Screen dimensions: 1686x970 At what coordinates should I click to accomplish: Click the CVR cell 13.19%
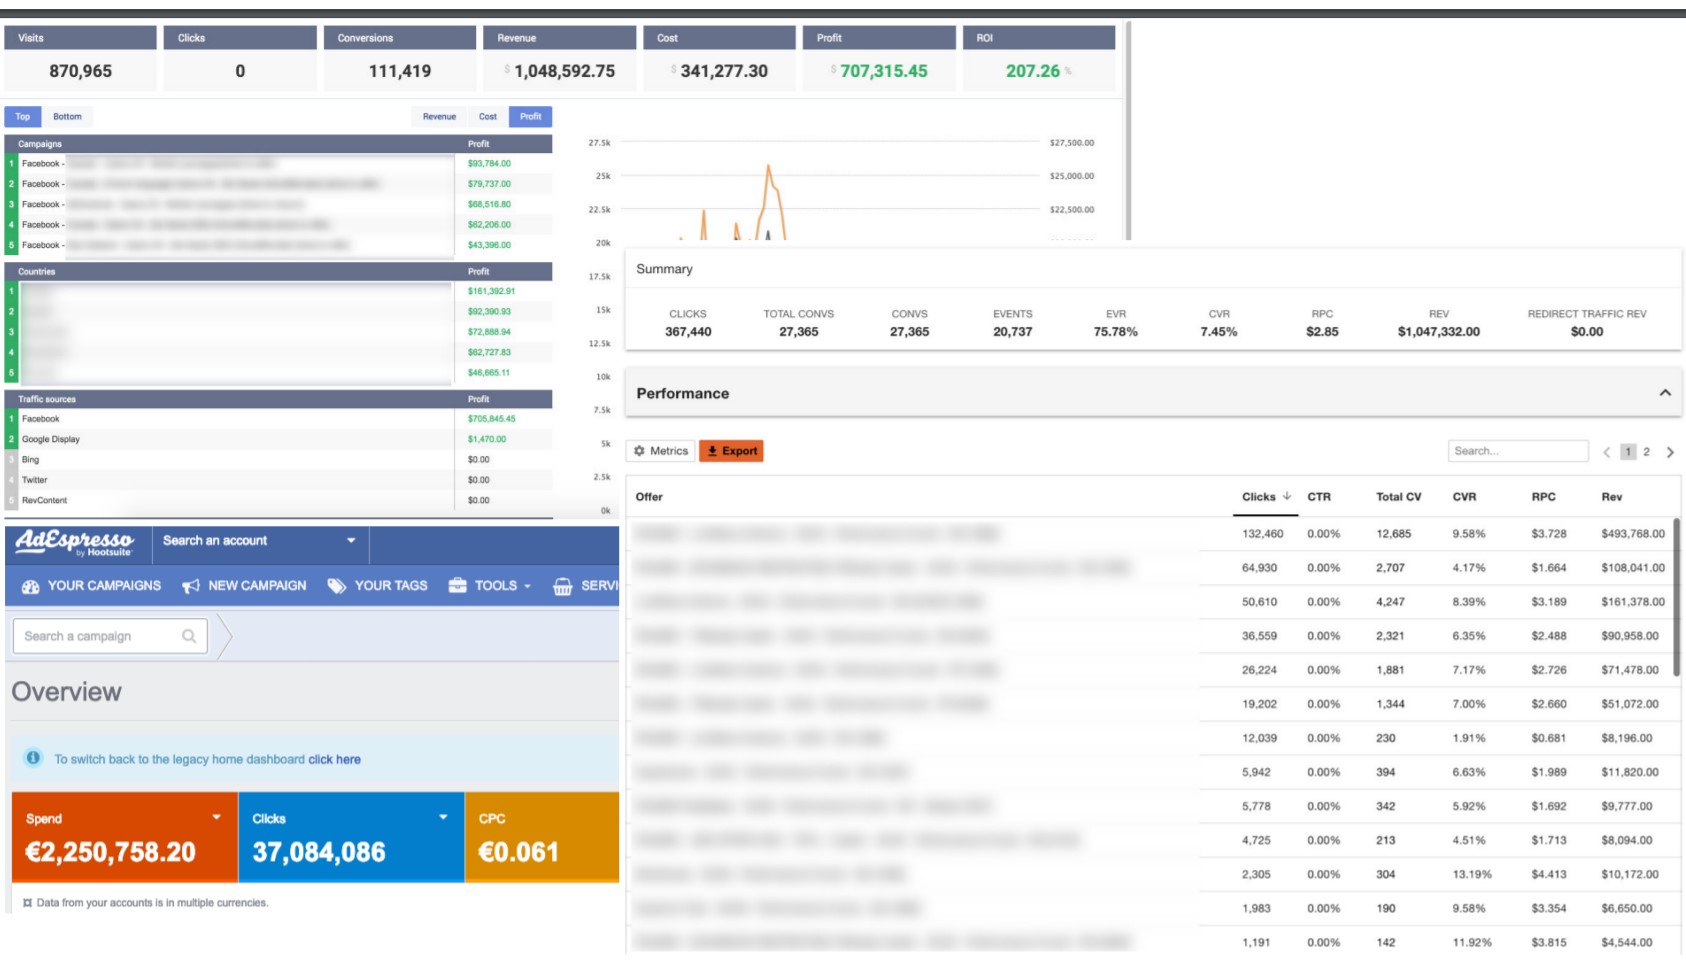tap(1472, 874)
